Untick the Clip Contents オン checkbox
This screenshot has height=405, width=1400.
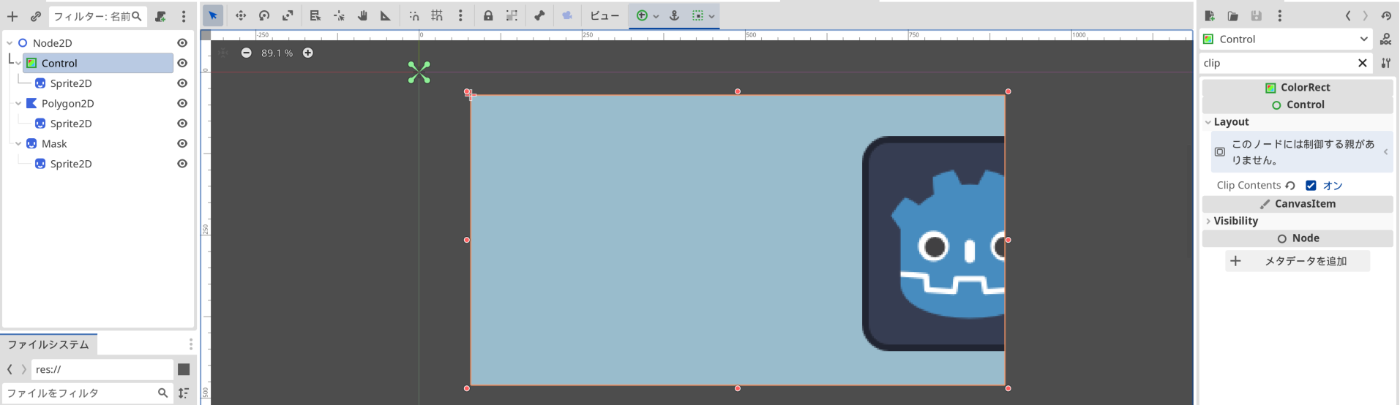point(1311,185)
